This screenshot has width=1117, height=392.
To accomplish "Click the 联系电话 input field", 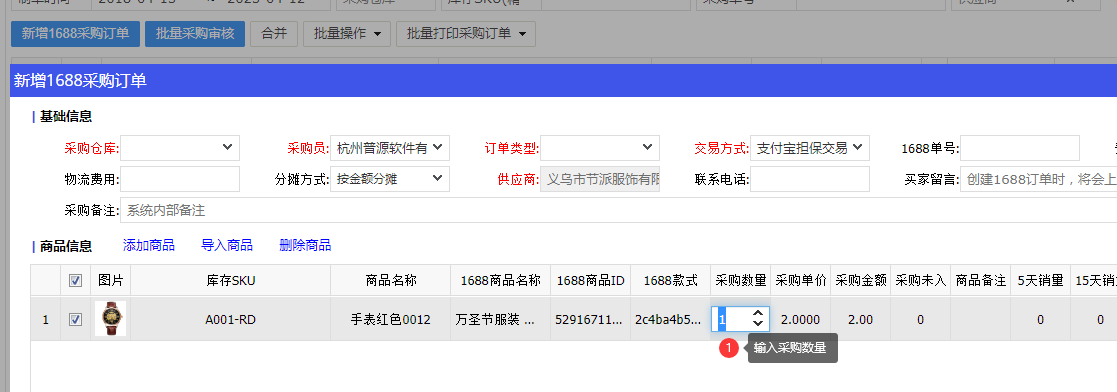I will [x=810, y=179].
